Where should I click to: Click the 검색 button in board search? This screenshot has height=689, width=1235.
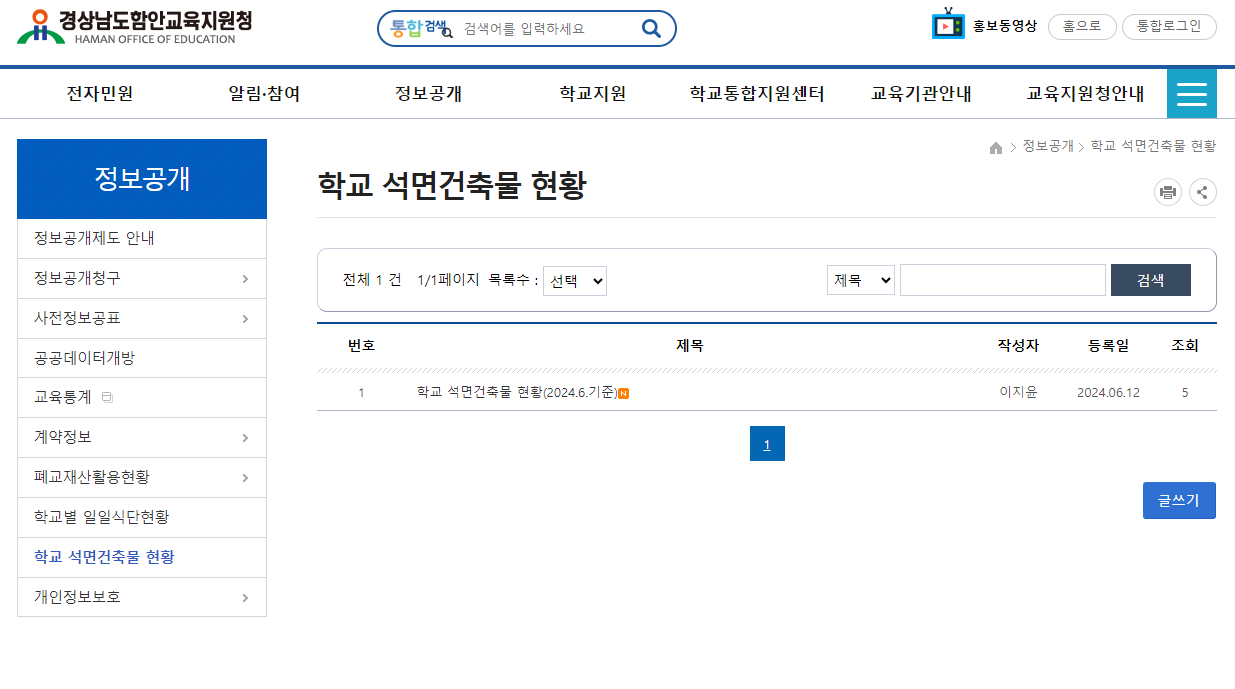1151,280
